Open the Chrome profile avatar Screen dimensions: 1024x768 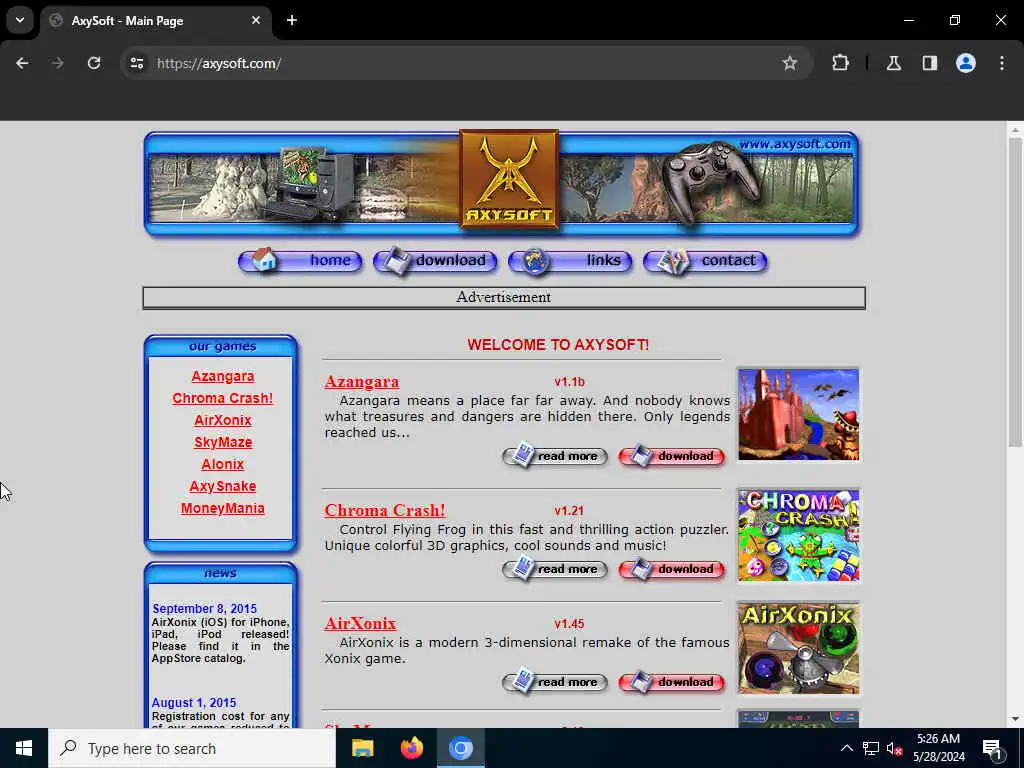click(966, 63)
